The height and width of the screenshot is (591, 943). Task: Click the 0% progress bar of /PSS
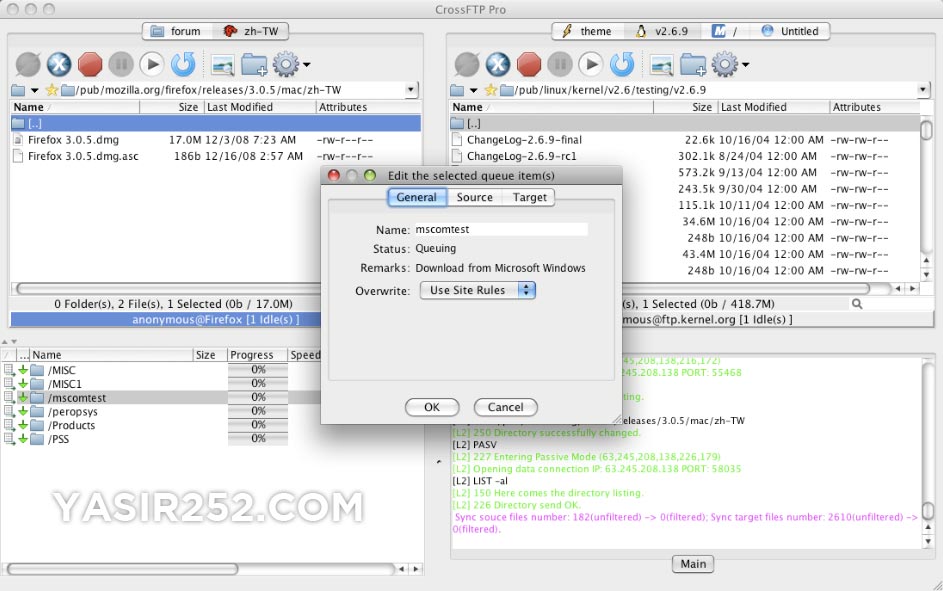click(258, 439)
